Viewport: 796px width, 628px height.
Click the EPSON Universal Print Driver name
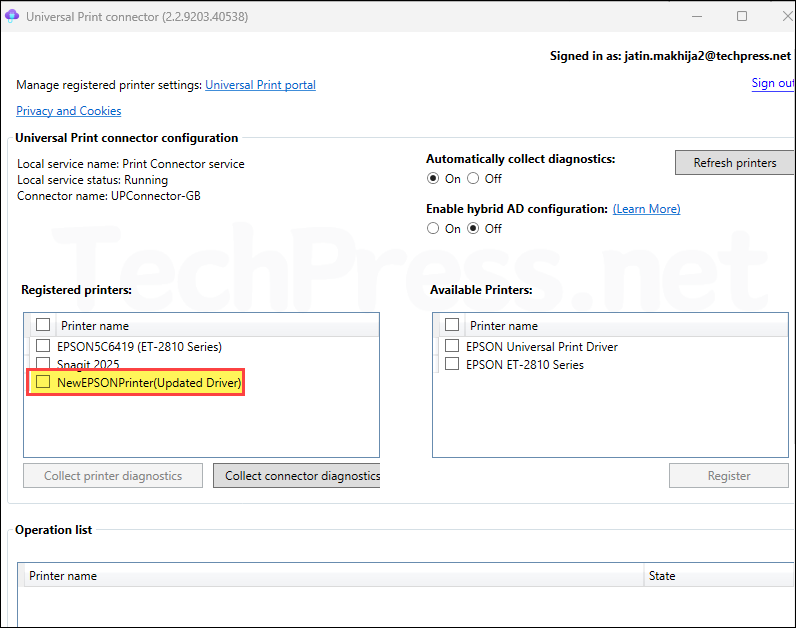pos(542,347)
